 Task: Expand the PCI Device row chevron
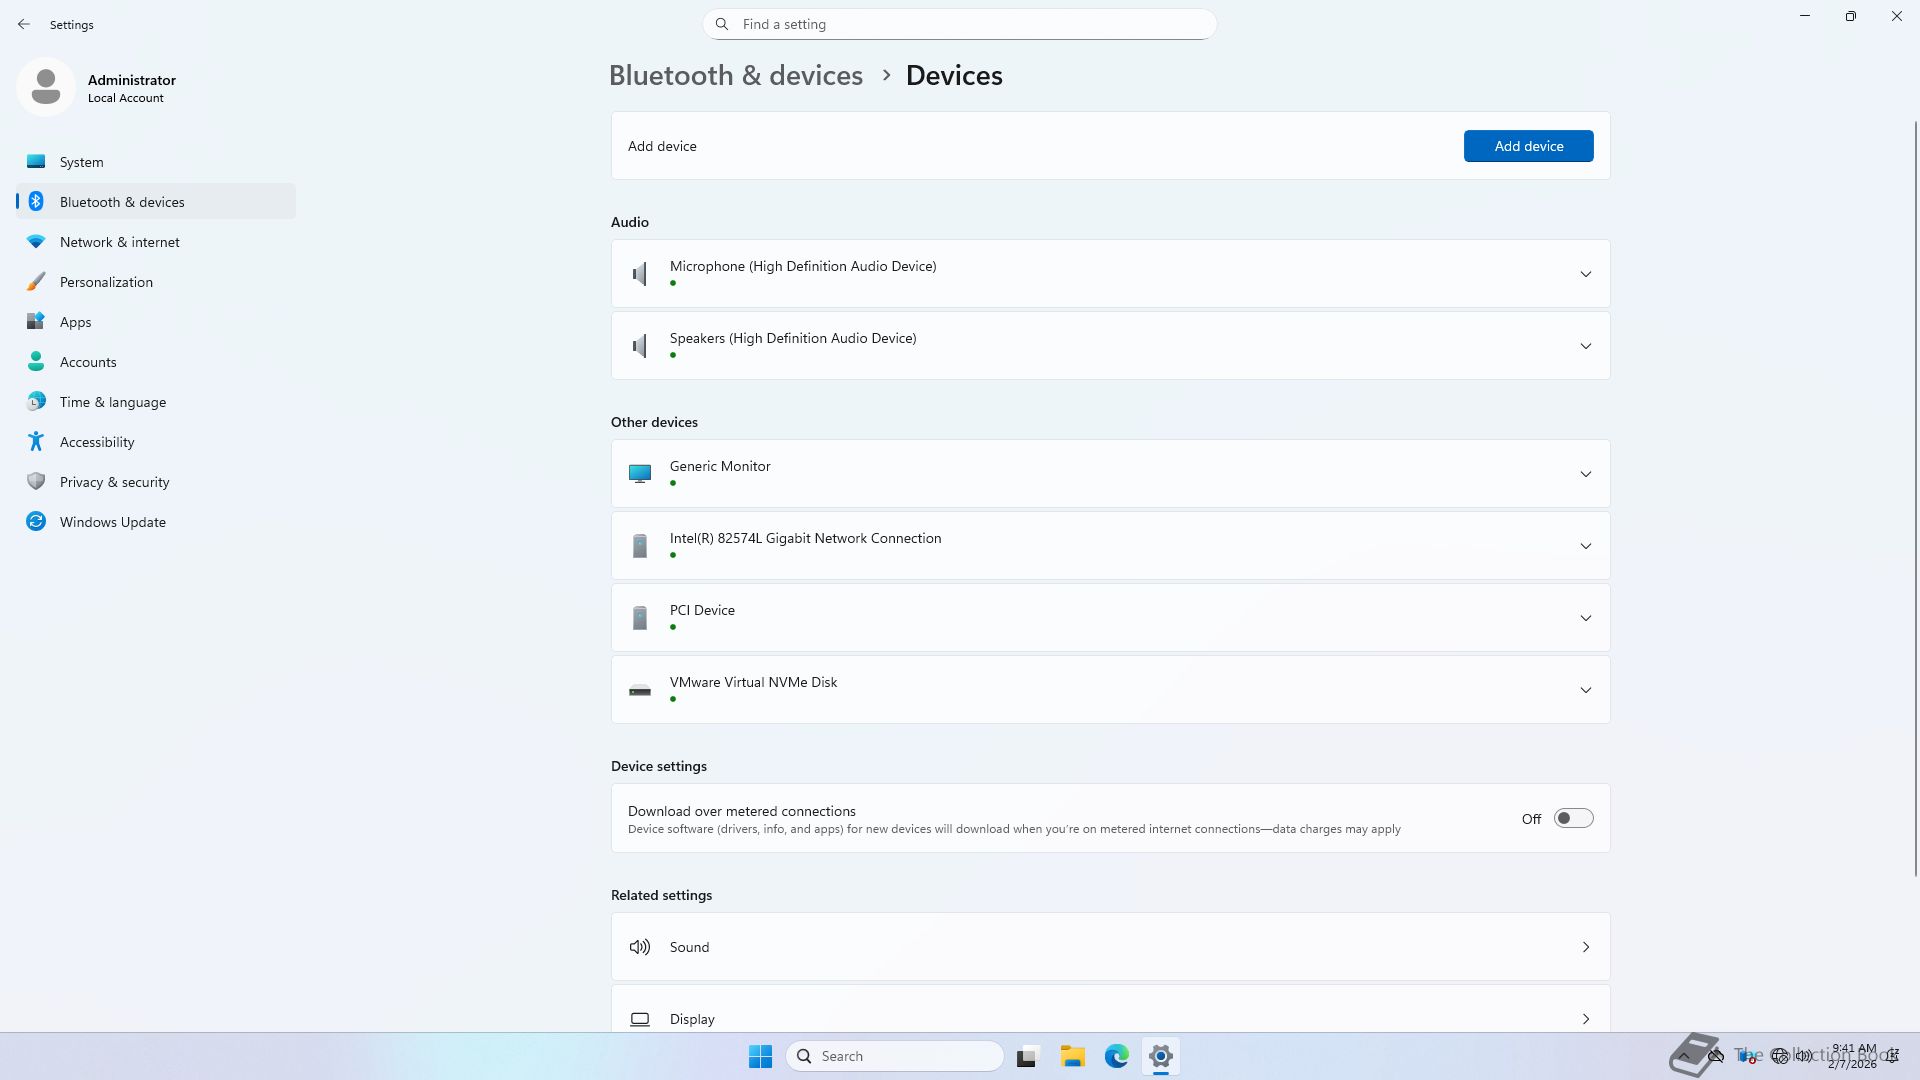[1585, 618]
